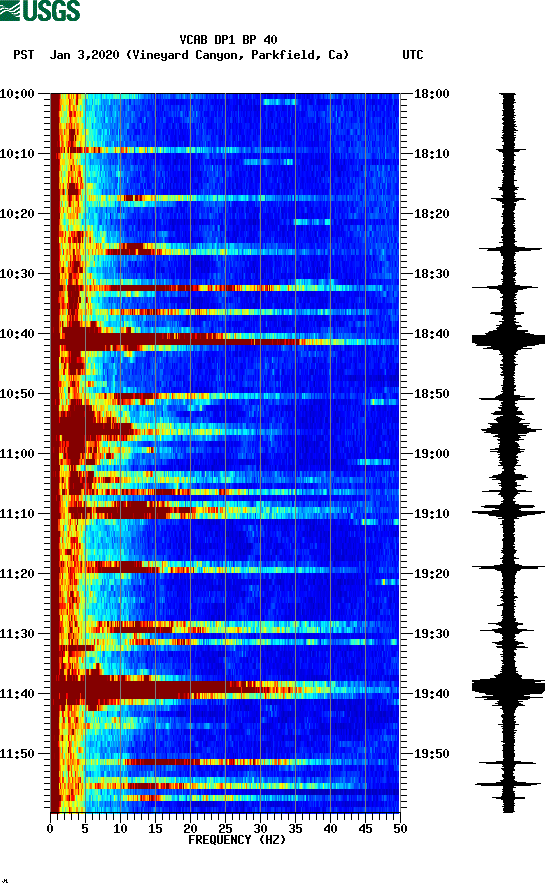Click the 19:30 UTC time label

click(x=432, y=634)
